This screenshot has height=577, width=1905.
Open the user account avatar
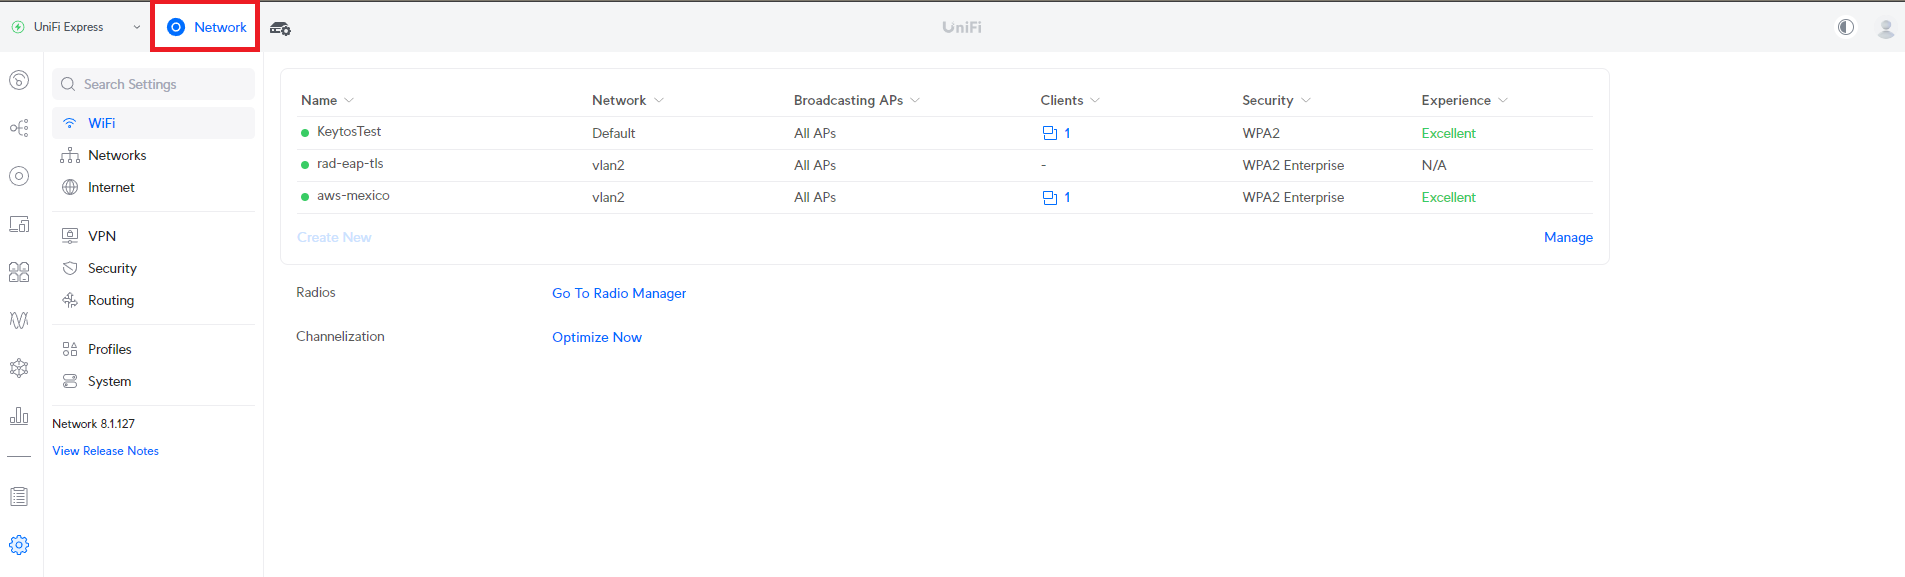coord(1885,28)
